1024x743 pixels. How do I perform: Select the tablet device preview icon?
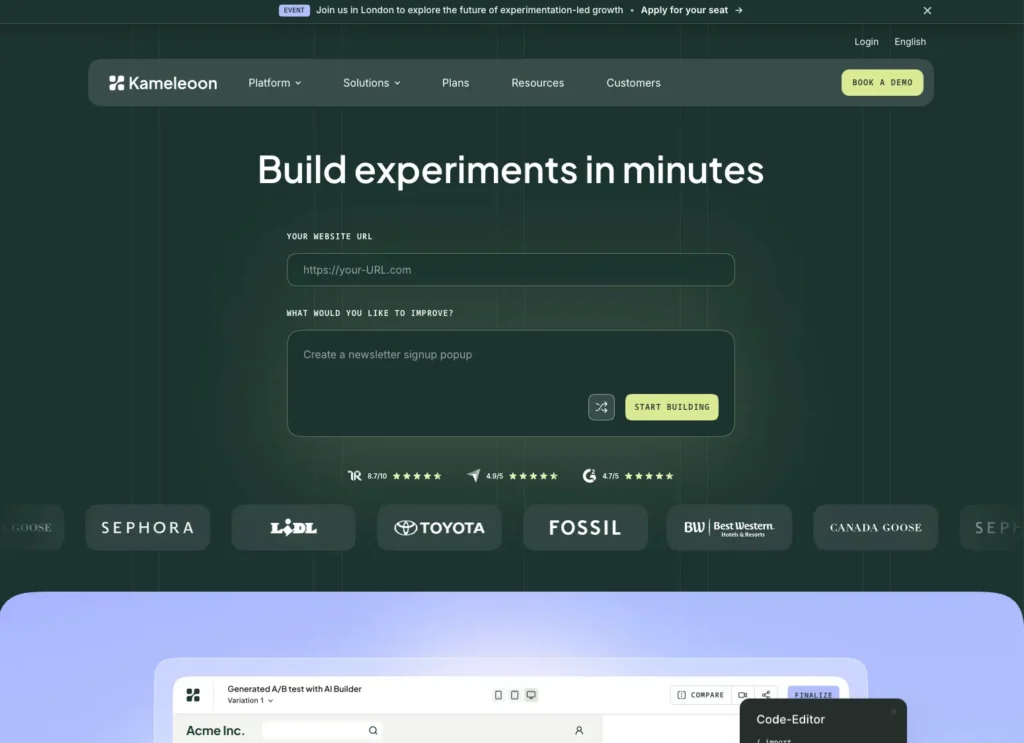(515, 695)
